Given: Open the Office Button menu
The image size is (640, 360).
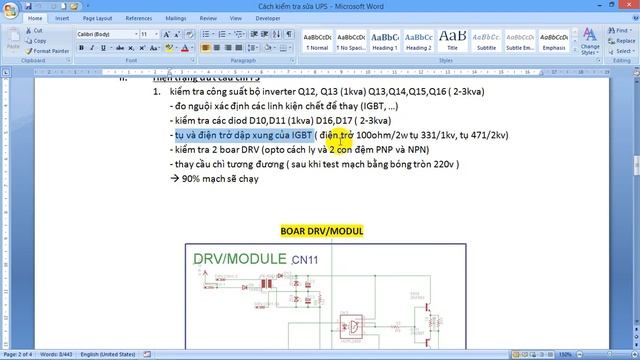Looking at the screenshot, I should point(10,10).
